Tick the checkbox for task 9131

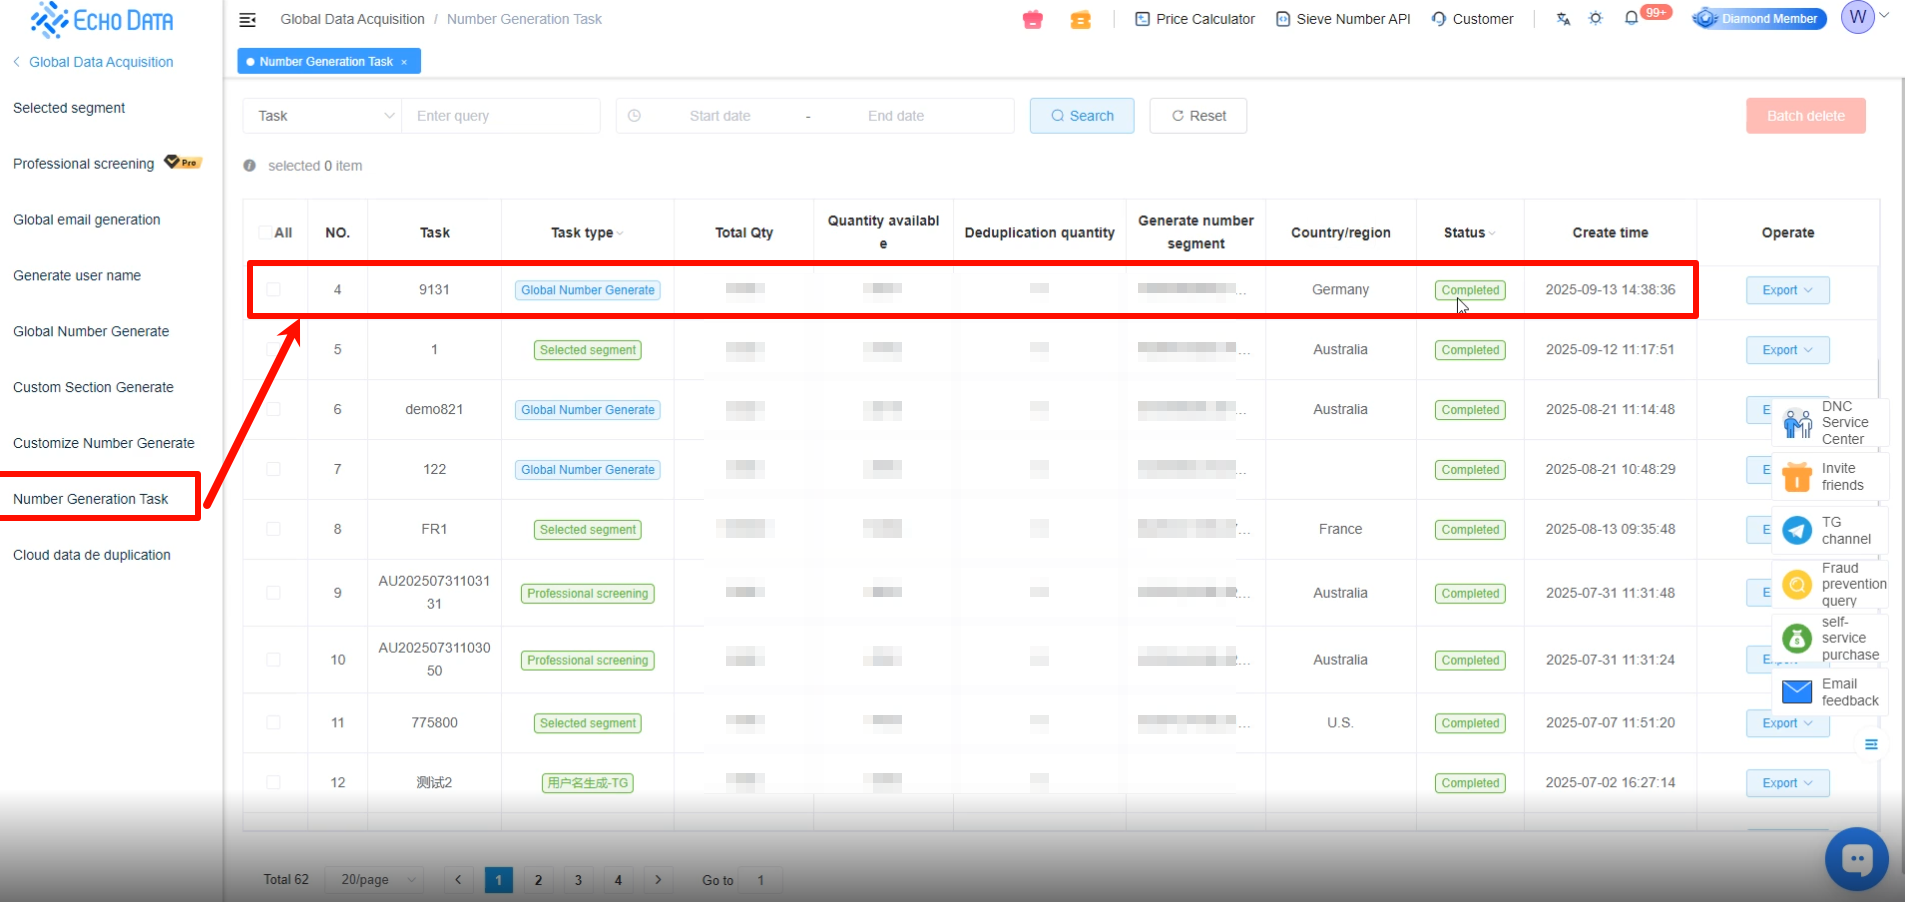[273, 290]
